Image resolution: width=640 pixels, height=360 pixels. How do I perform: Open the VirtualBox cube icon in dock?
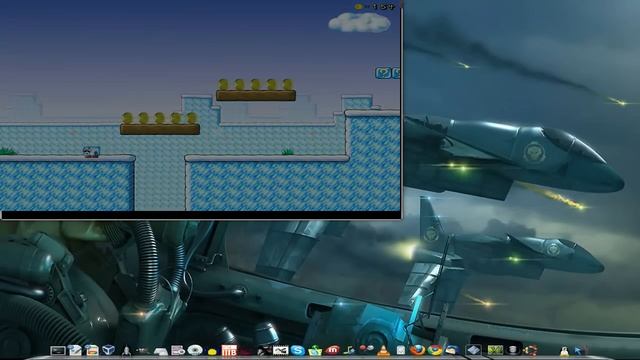(108, 350)
